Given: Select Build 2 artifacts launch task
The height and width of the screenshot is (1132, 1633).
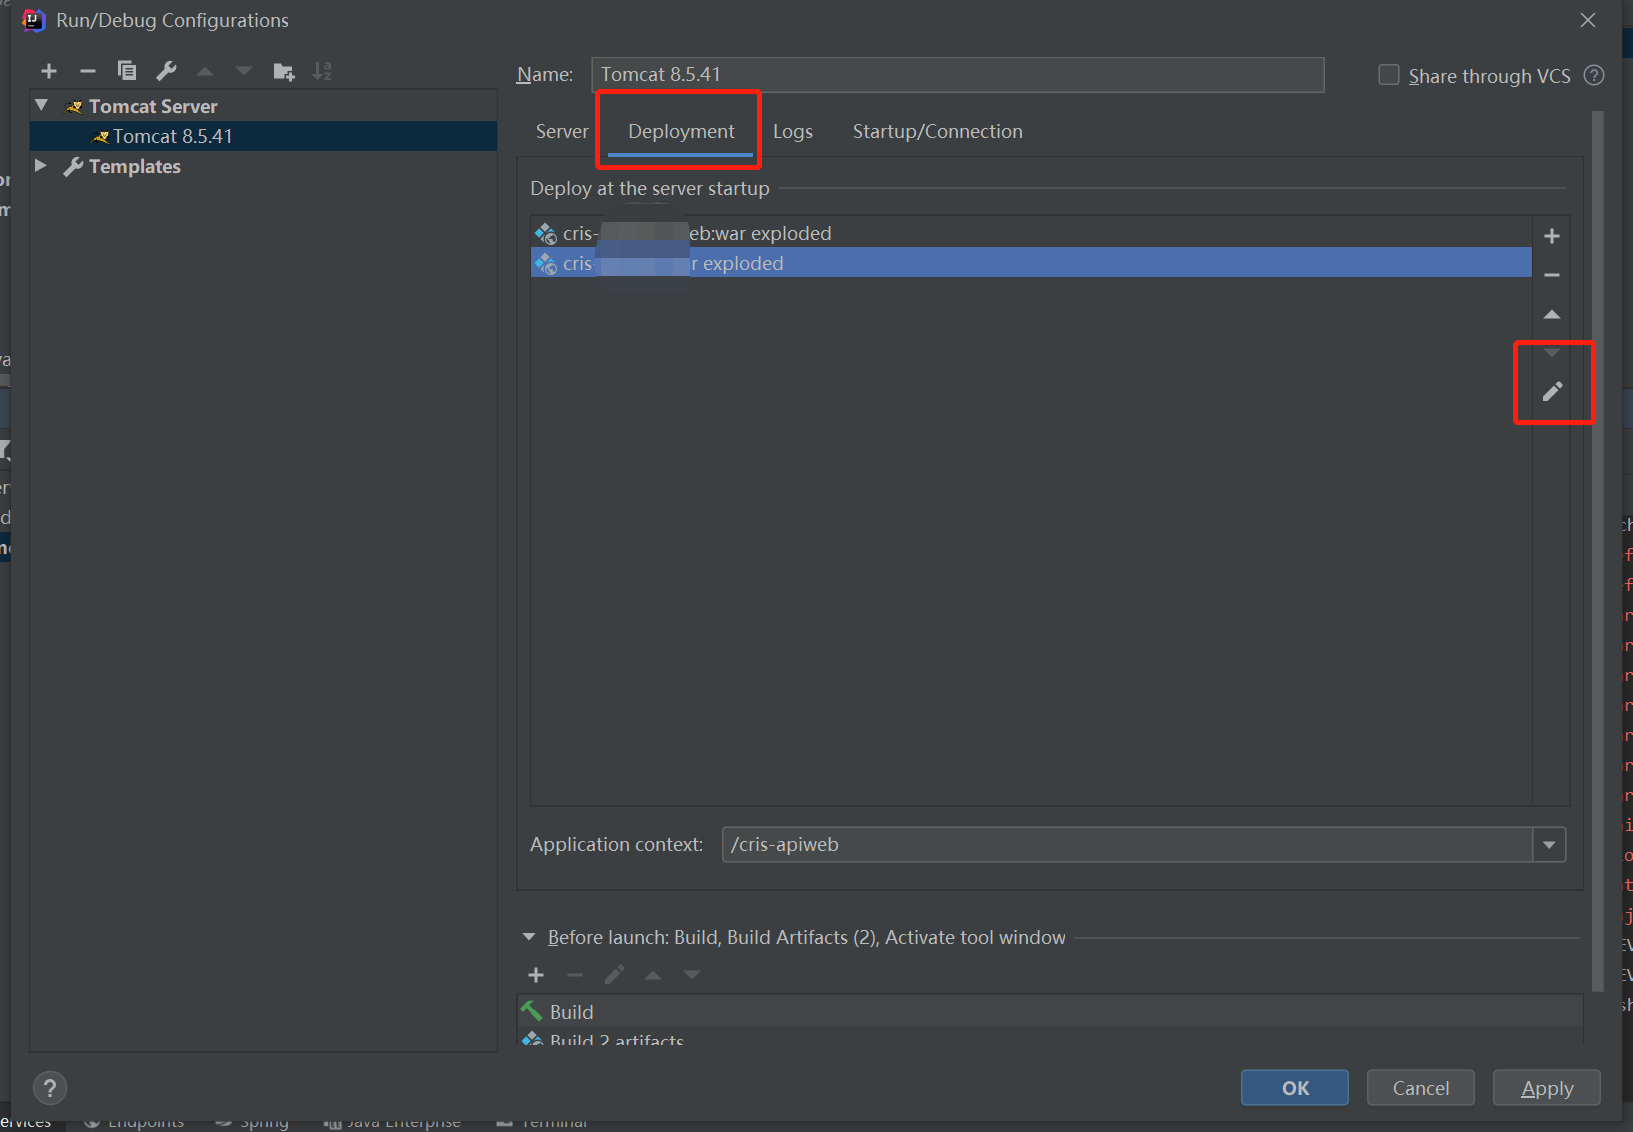Looking at the screenshot, I should [x=1050, y=1037].
